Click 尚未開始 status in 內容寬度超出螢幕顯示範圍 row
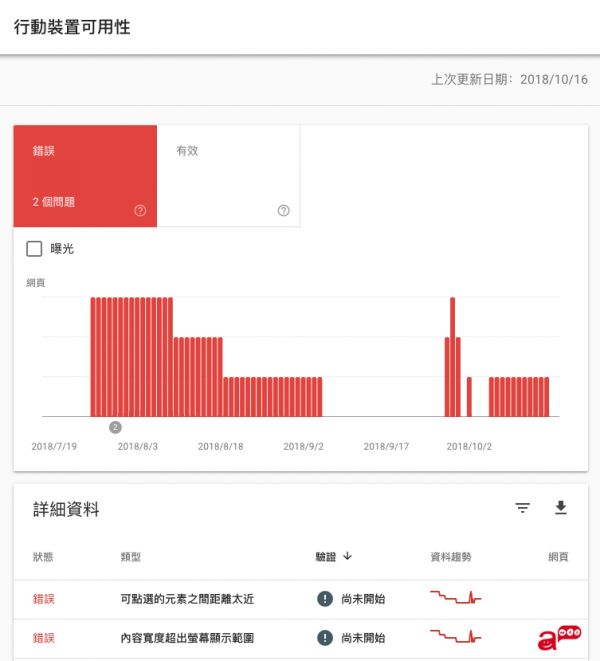Image resolution: width=600 pixels, height=661 pixels. (x=363, y=638)
